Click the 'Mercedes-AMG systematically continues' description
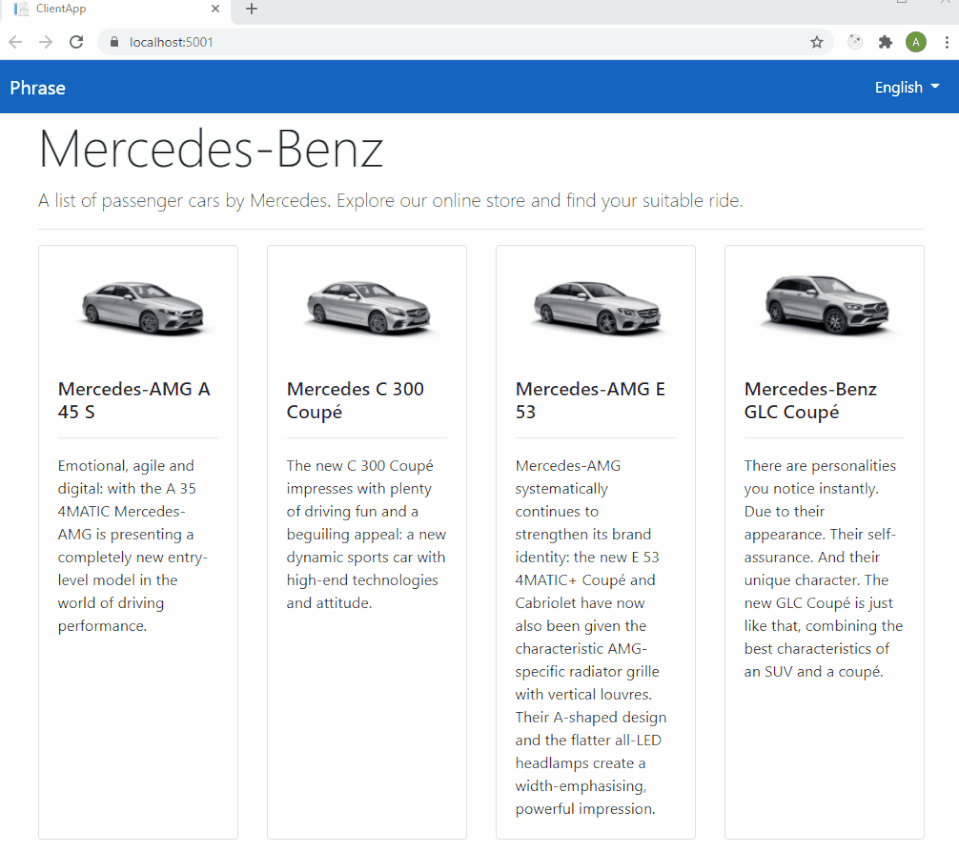959x853 pixels. pos(591,637)
